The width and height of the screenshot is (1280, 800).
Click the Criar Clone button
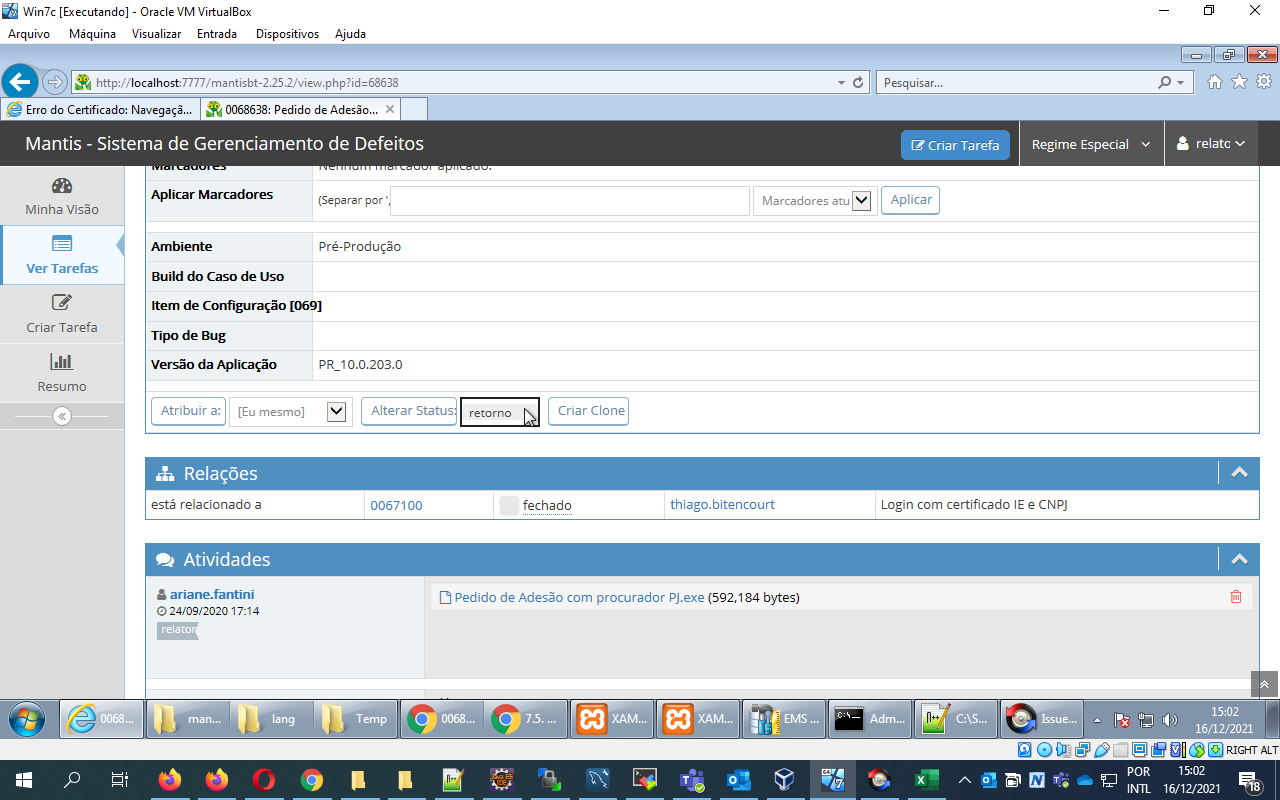pos(589,411)
